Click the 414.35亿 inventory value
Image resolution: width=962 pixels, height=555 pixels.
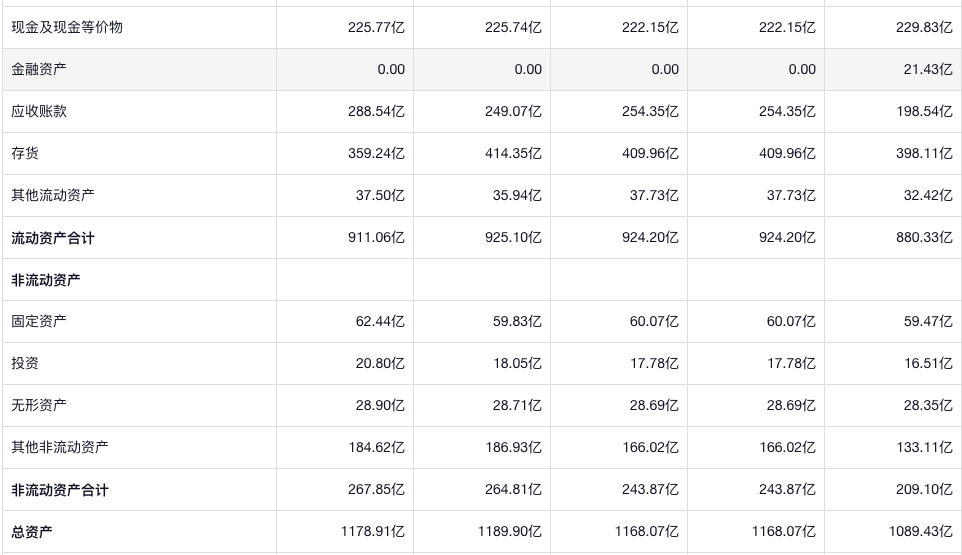(x=513, y=154)
